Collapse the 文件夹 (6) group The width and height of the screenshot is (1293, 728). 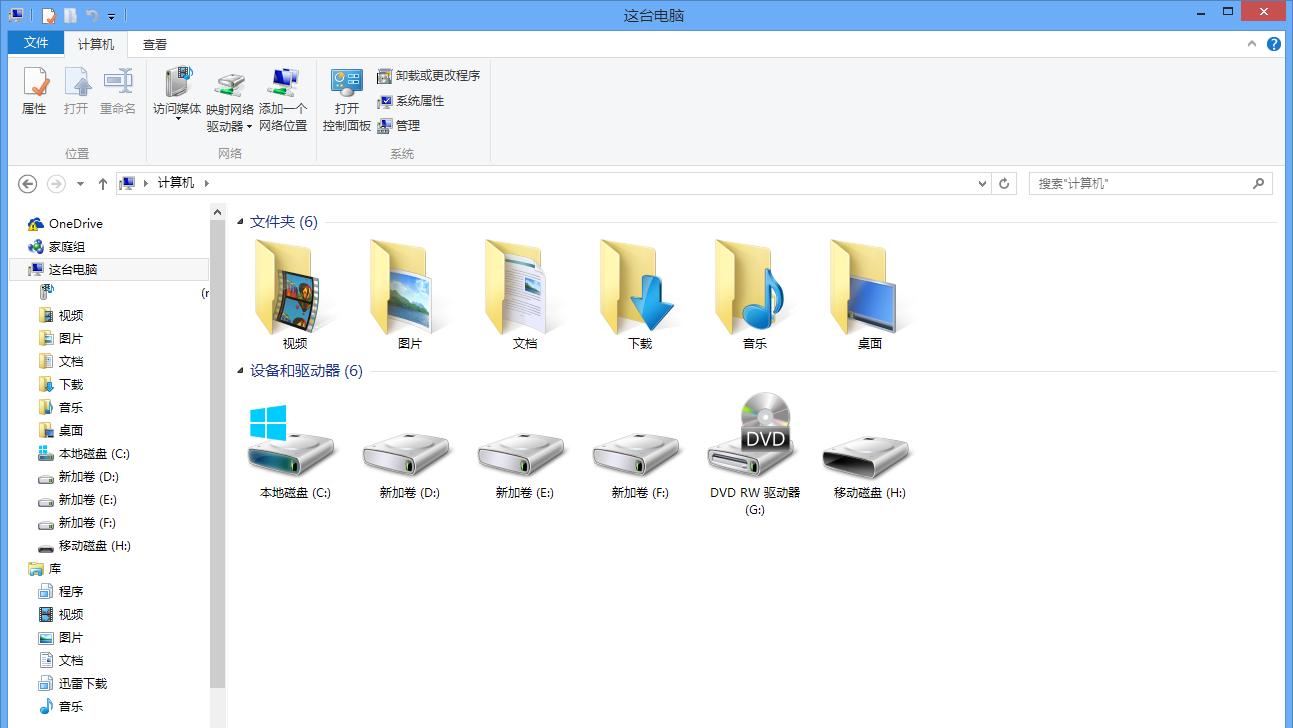coord(240,222)
